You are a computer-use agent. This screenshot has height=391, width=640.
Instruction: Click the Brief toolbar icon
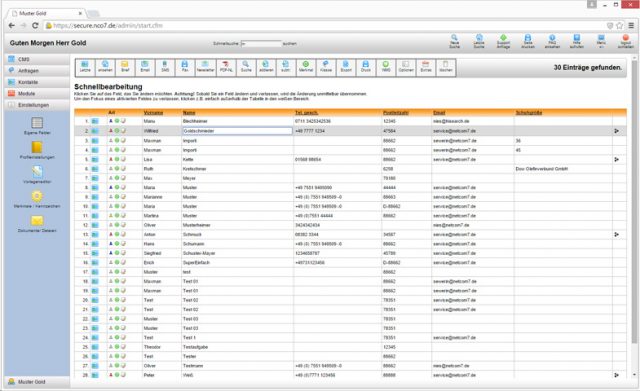[x=125, y=67]
